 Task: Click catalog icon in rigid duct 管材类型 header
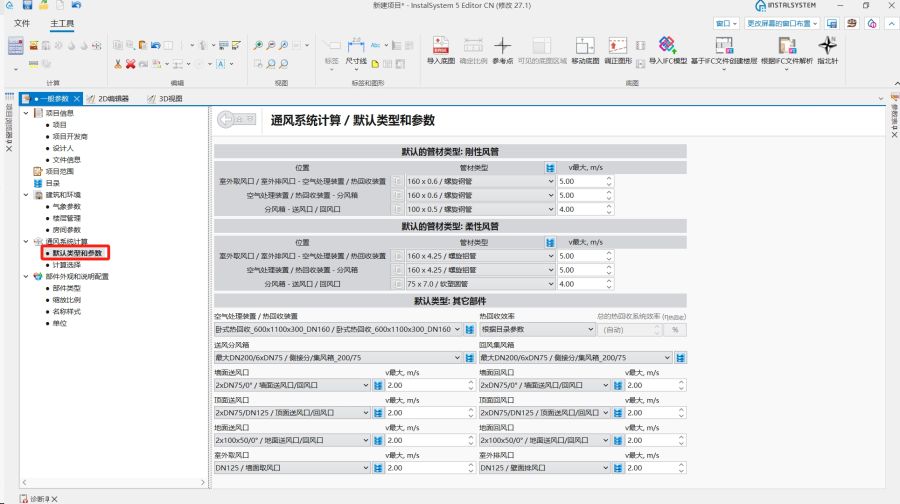click(x=550, y=167)
